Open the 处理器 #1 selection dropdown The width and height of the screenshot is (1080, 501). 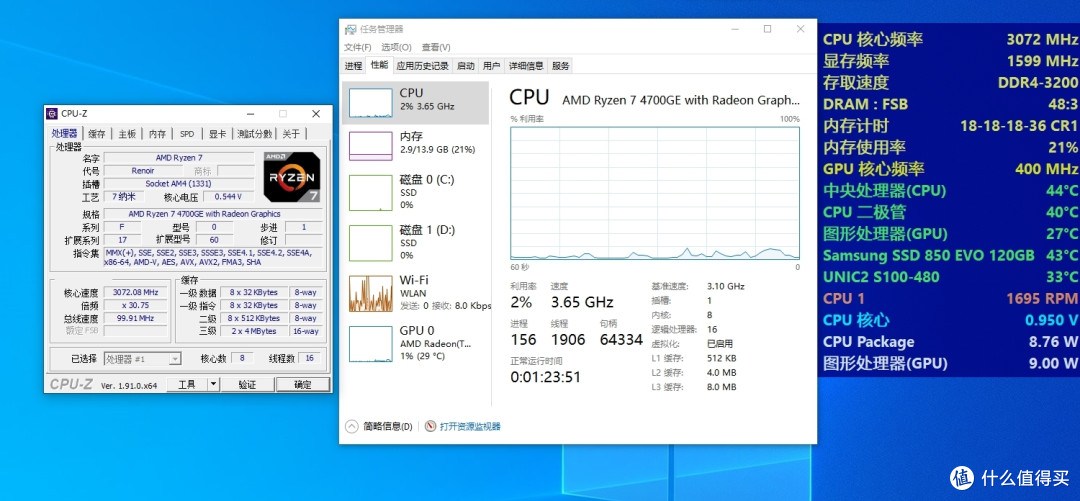pos(143,358)
